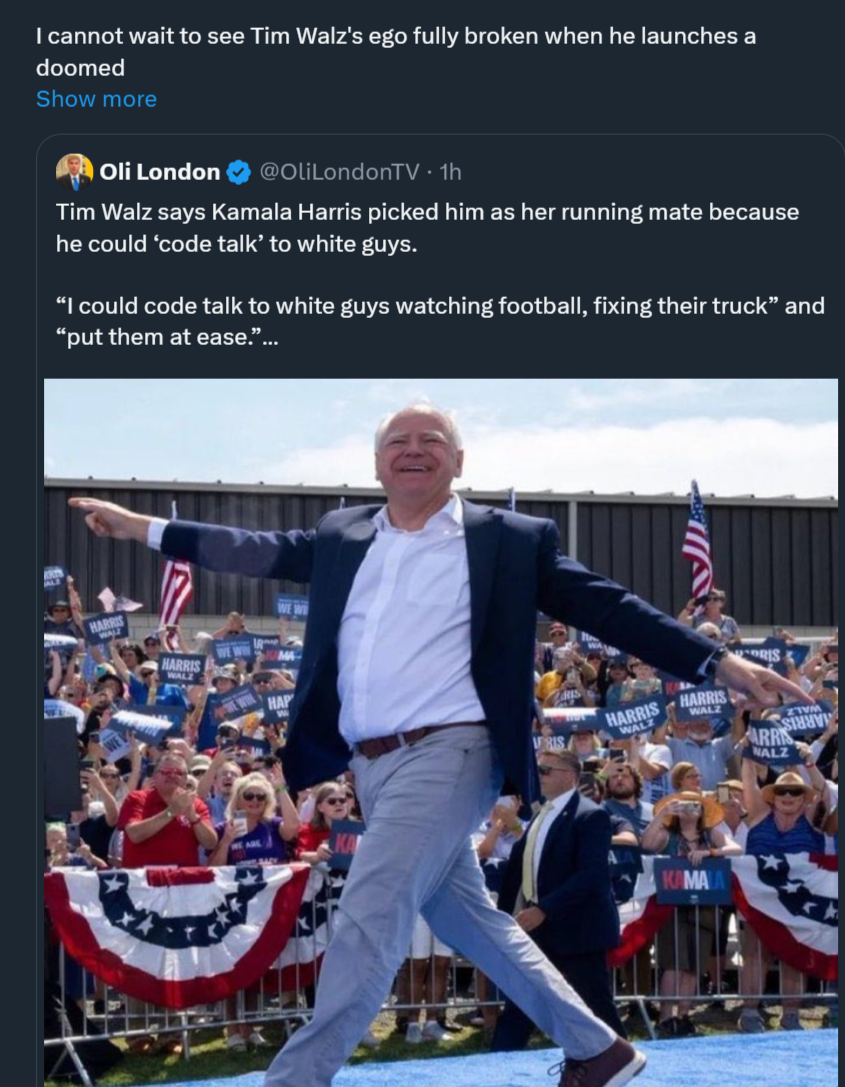
Task: Click the first paragraph of the quoted tweet about the running mate
Action: [427, 227]
